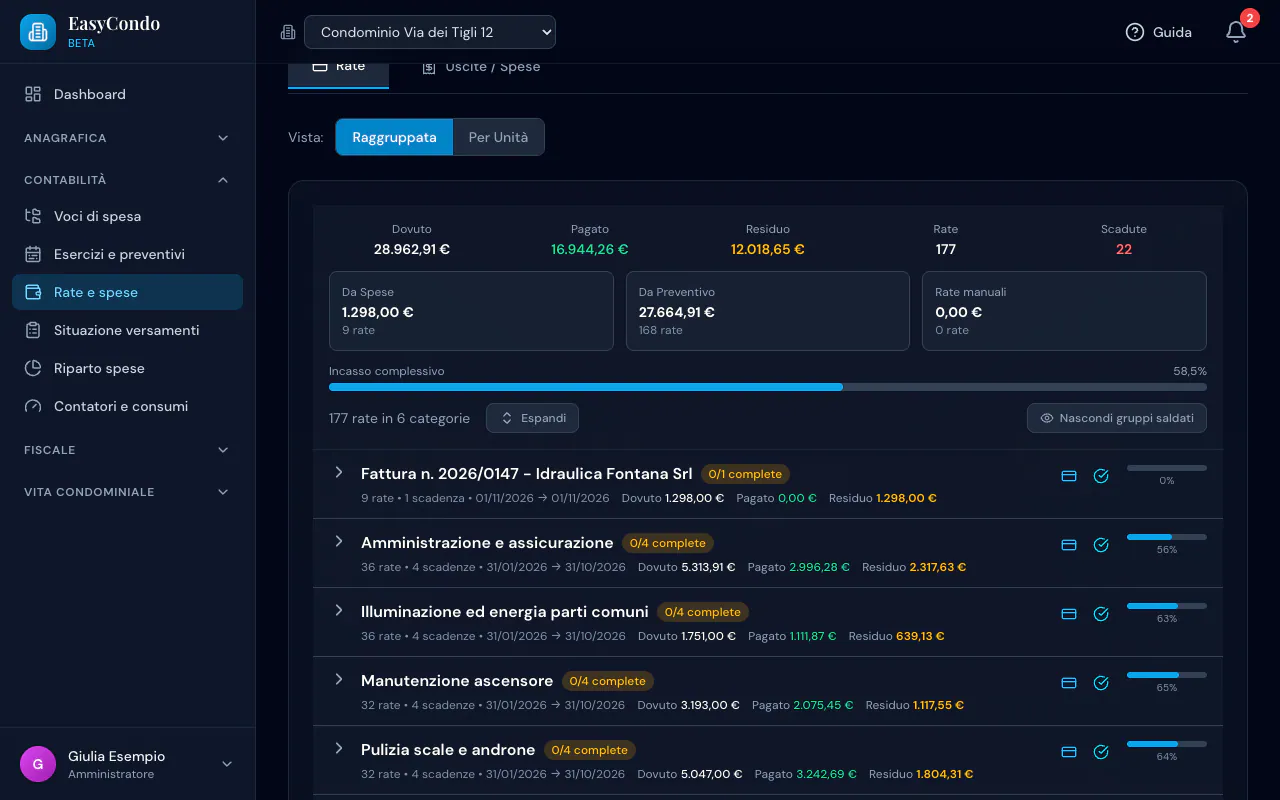Screen dimensions: 1280x800
Task: Expand the Manutenzione ascensore row
Action: click(x=339, y=679)
